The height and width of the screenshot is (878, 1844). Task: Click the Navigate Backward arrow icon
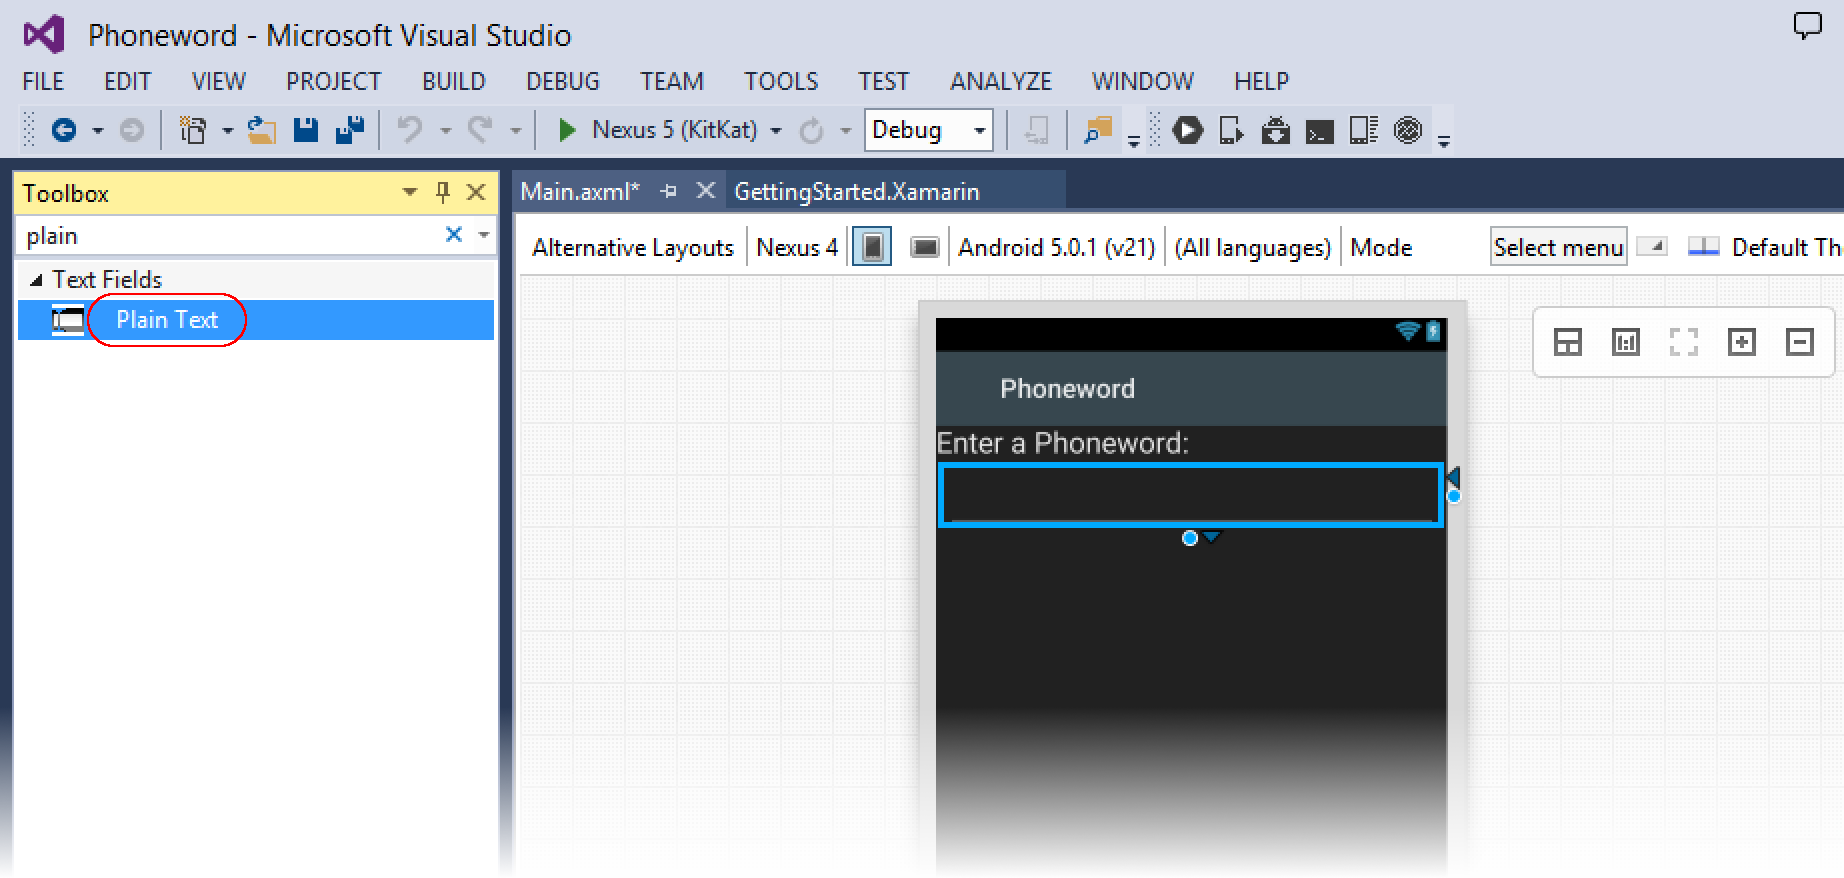[x=64, y=130]
